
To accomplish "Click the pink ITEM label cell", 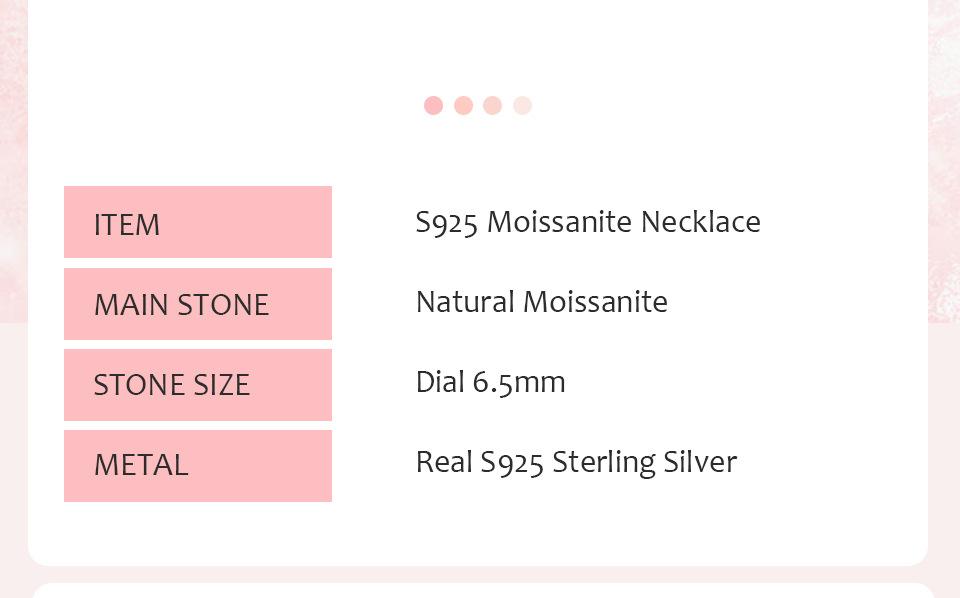I will 198,222.
